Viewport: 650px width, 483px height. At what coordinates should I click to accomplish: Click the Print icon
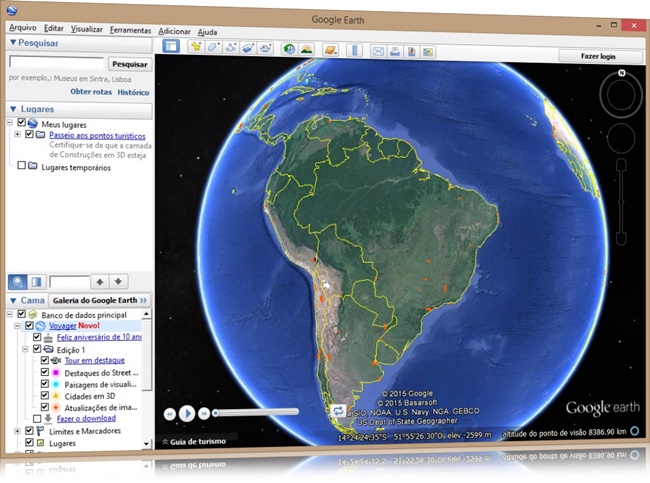pyautogui.click(x=395, y=51)
